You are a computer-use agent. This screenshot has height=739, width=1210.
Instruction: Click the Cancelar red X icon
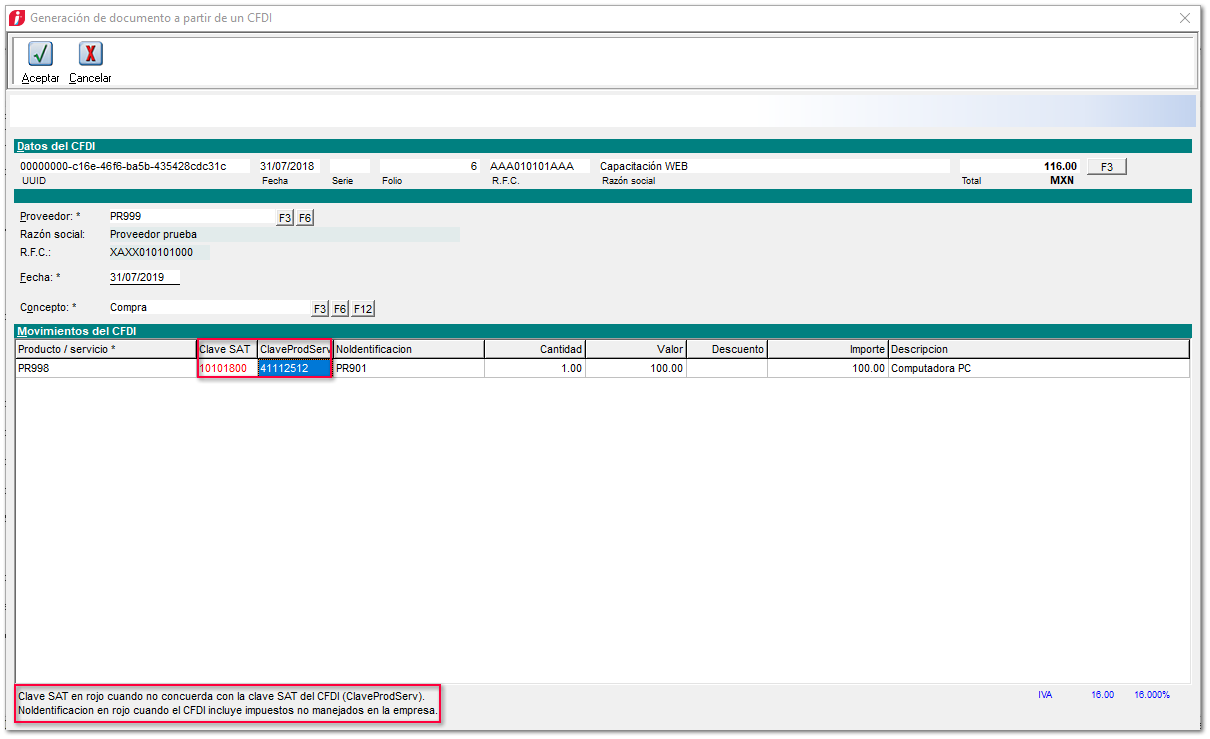point(90,54)
